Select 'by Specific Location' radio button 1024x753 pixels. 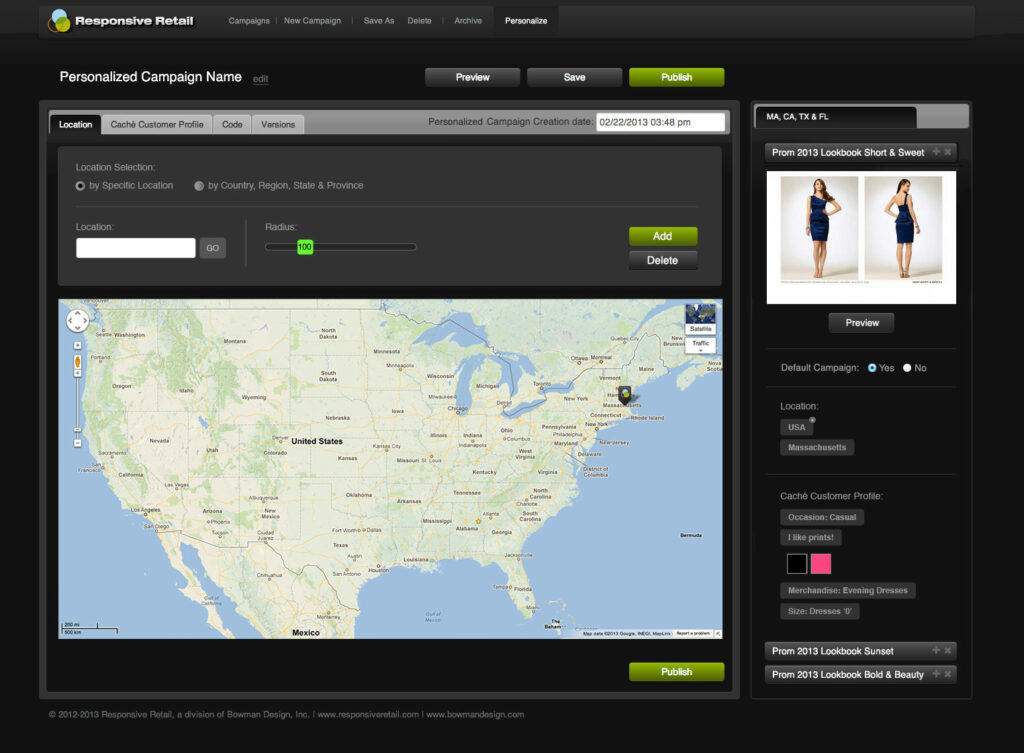tap(80, 186)
